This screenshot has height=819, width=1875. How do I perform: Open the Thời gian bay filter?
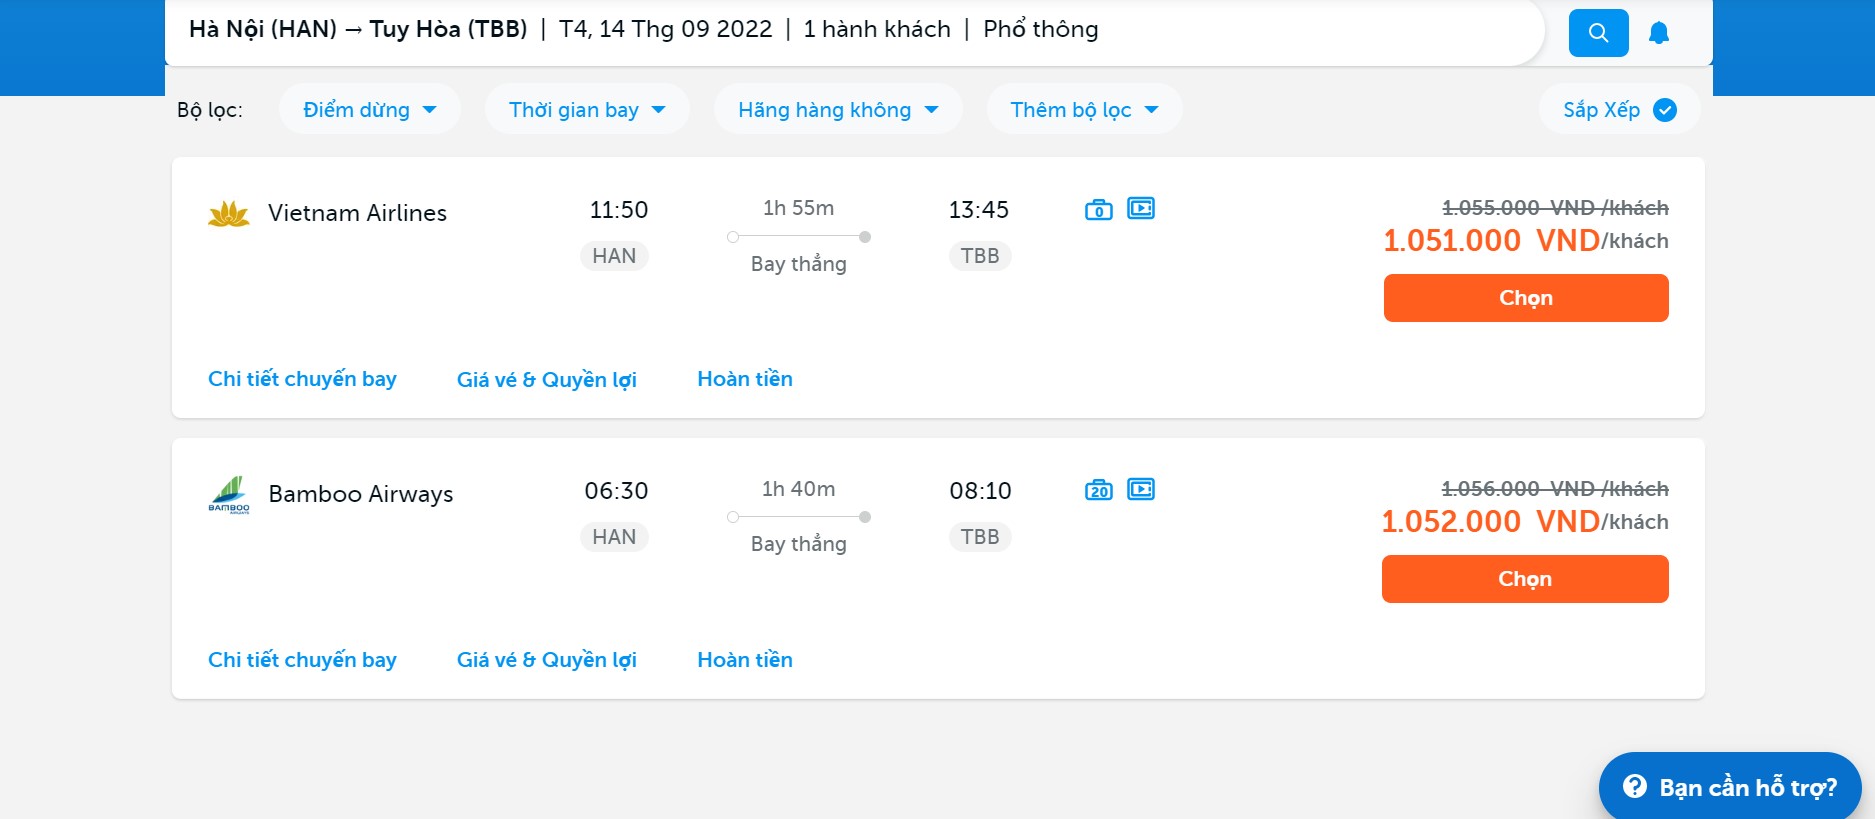(x=587, y=110)
